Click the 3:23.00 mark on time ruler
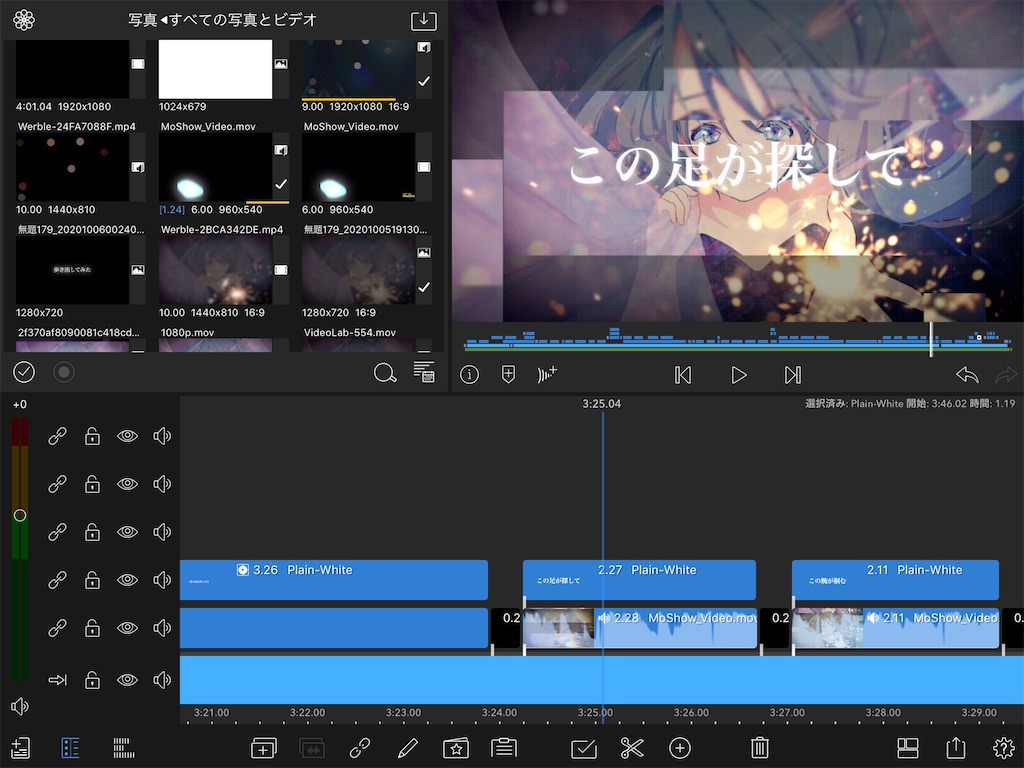The width and height of the screenshot is (1024, 768). tap(403, 712)
